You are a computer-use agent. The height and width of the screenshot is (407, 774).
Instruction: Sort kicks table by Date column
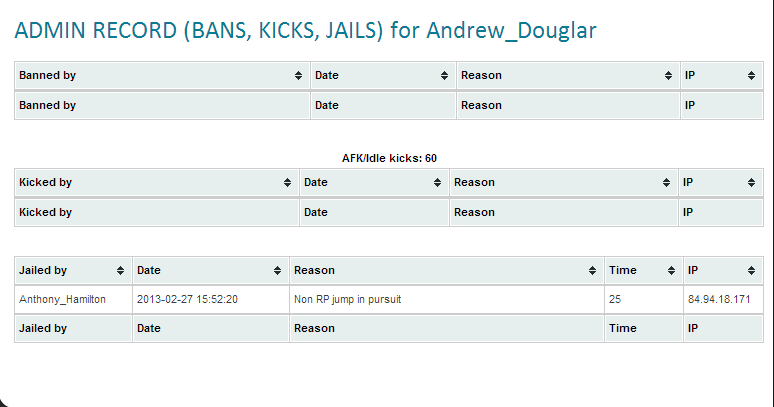point(373,183)
